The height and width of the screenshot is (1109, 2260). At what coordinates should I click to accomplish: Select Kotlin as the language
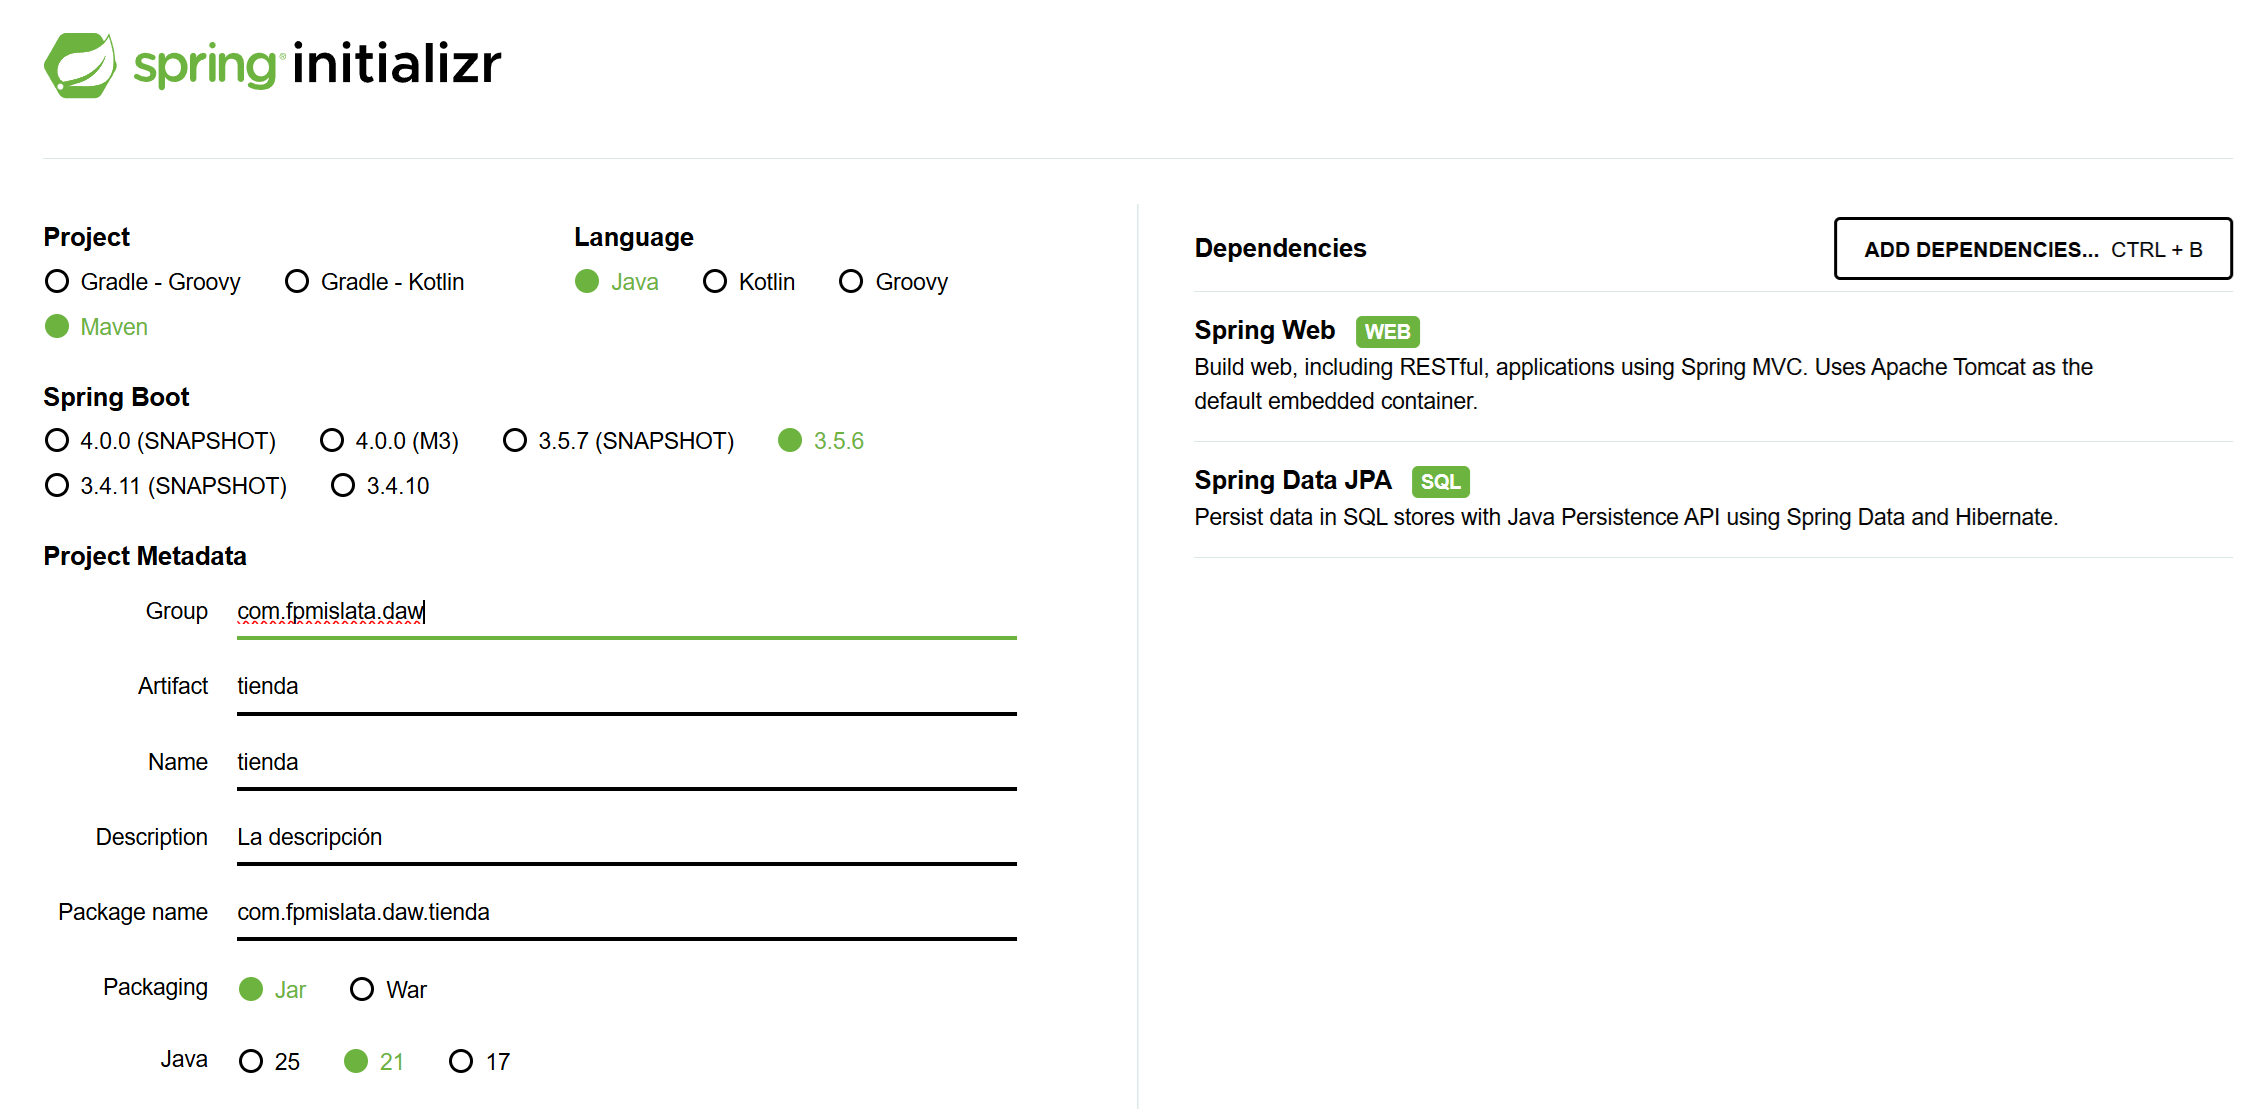pos(715,282)
